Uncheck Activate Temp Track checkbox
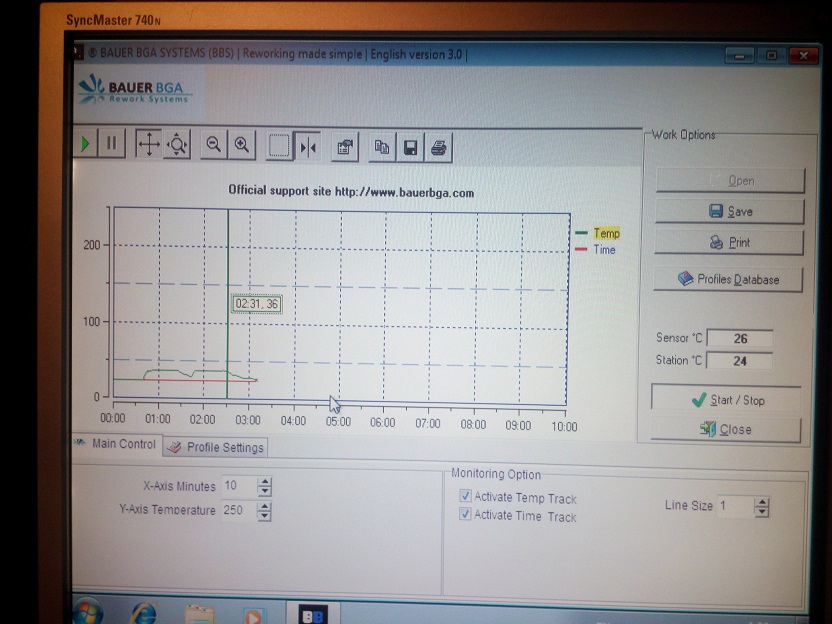The height and width of the screenshot is (624, 832). [465, 497]
